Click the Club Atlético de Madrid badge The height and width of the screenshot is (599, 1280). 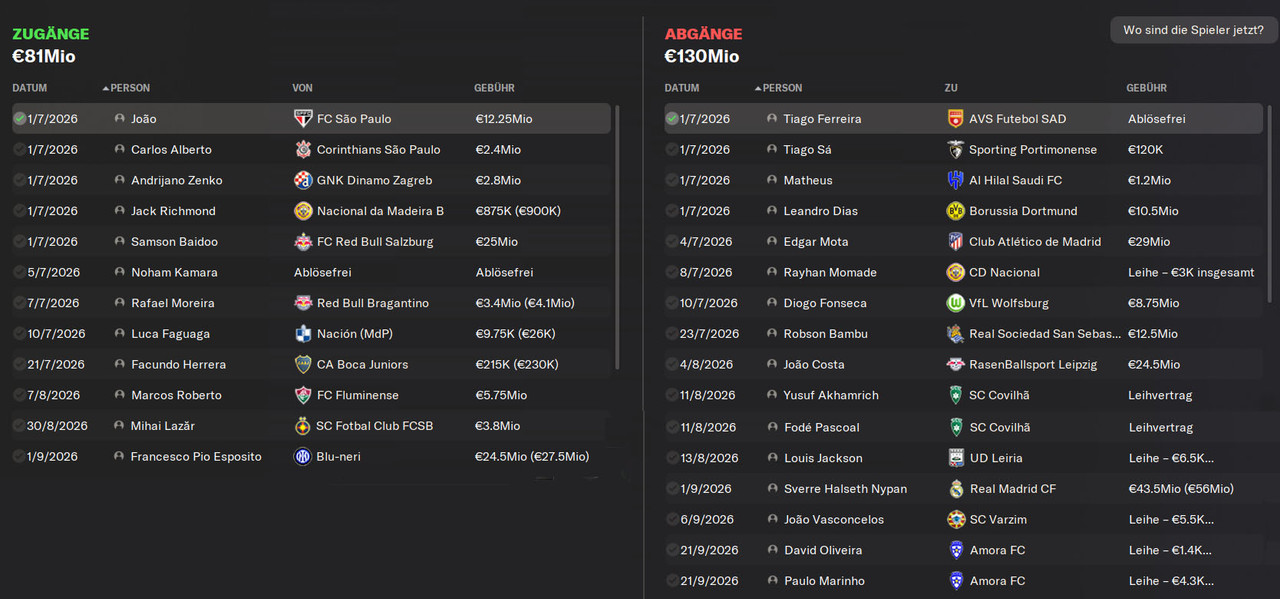955,242
